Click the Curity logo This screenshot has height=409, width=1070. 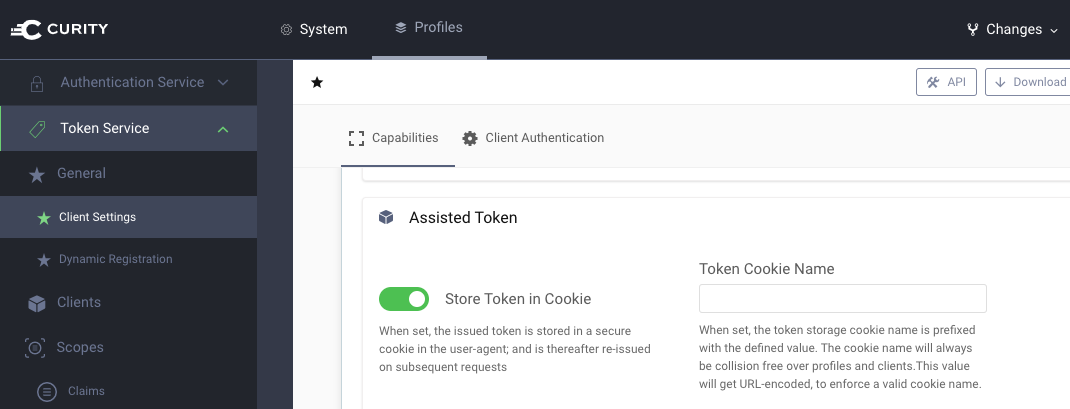[59, 29]
